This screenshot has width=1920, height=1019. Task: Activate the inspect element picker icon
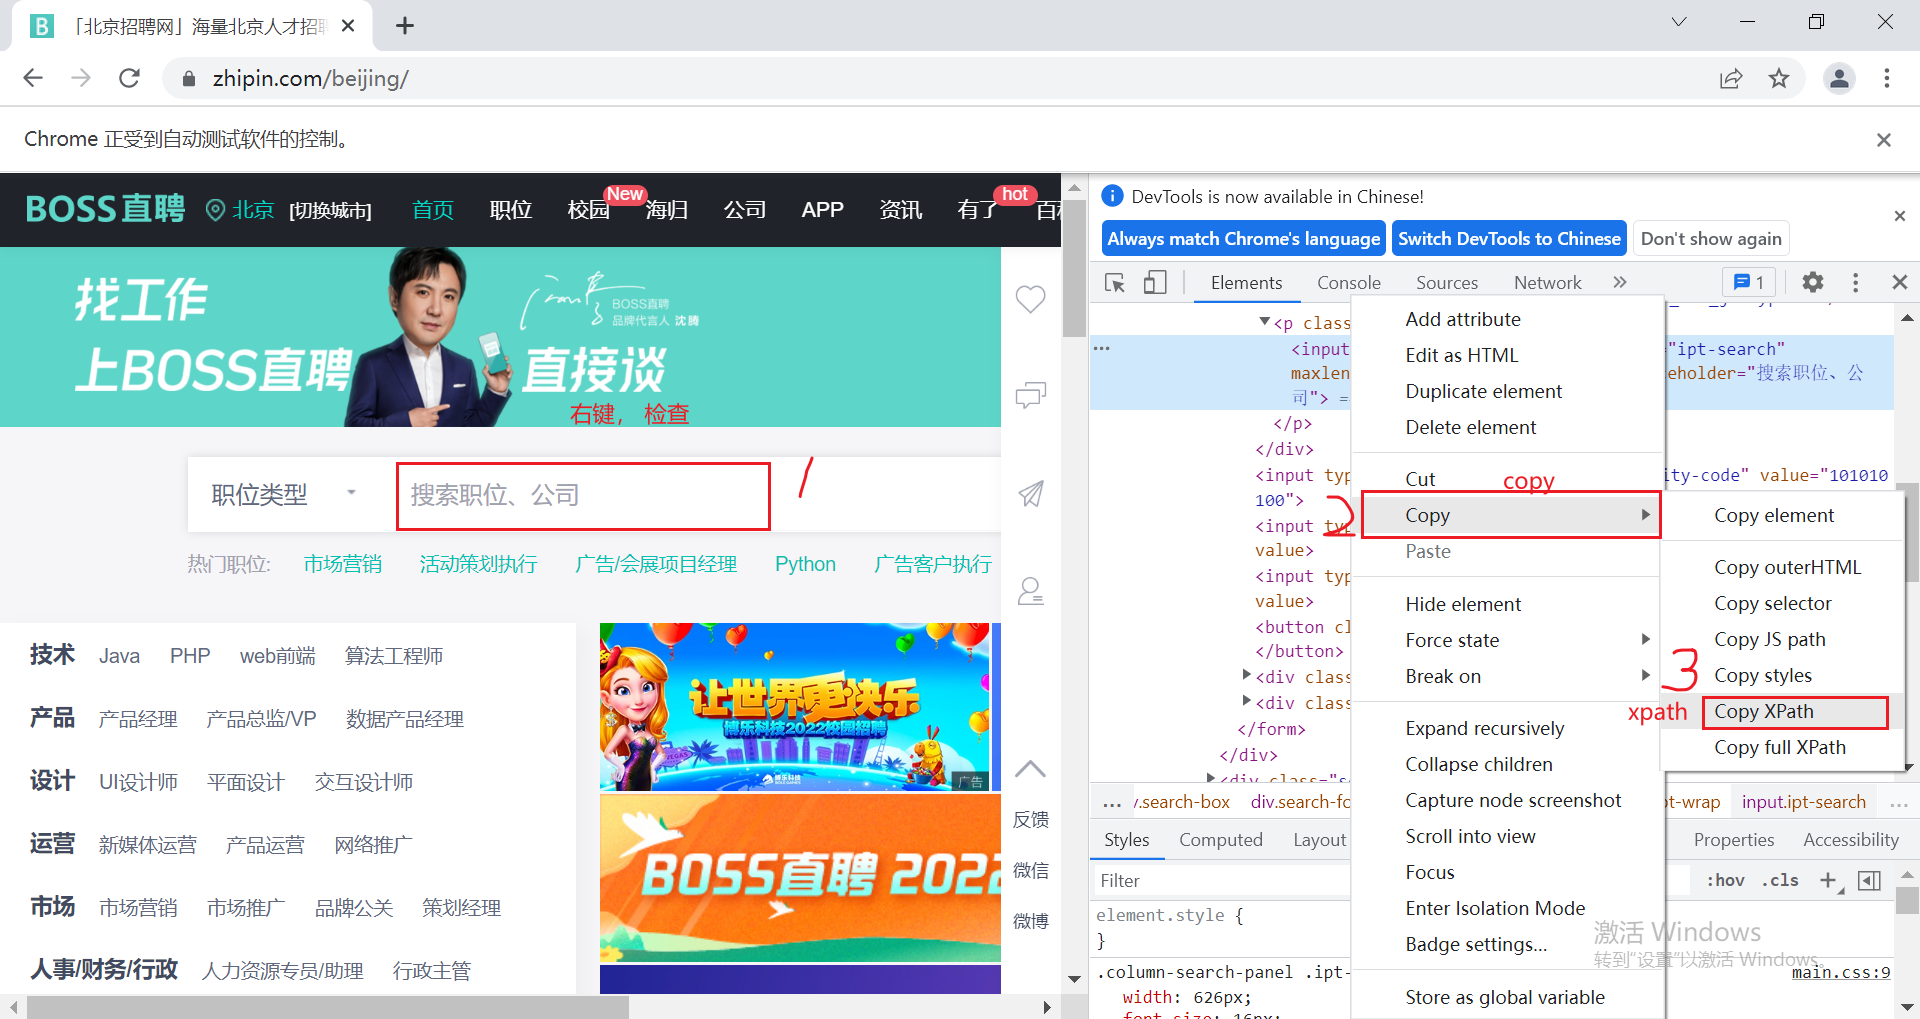(1115, 283)
